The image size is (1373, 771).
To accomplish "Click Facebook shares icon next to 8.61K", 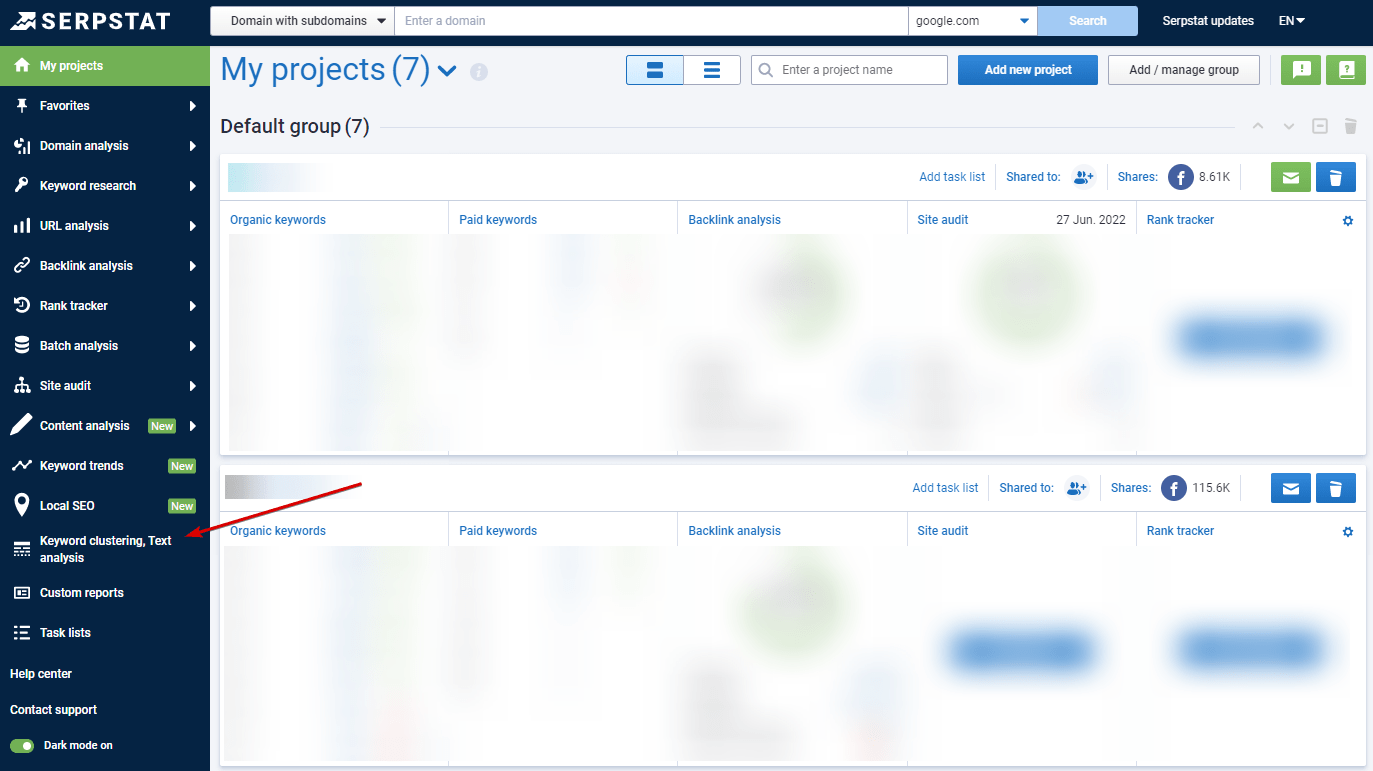I will tap(1181, 177).
